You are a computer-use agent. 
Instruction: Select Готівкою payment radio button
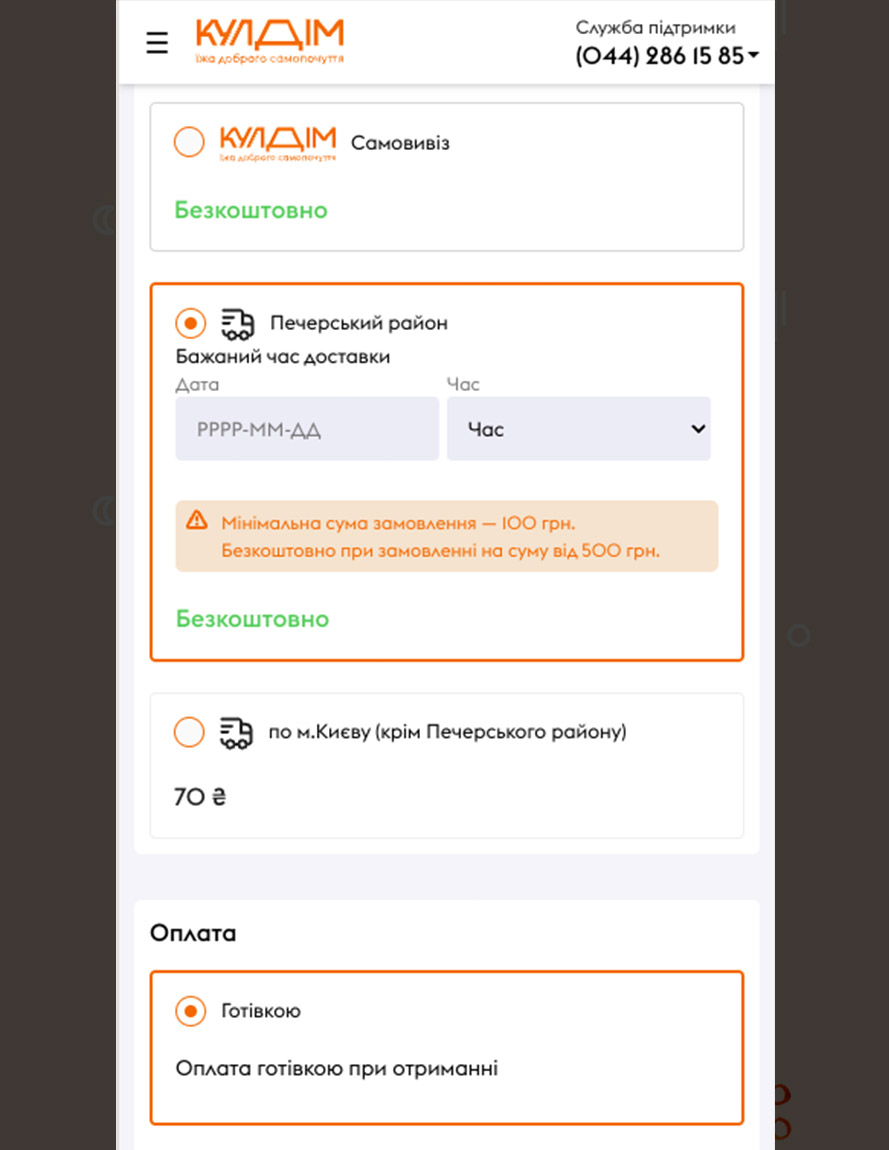click(x=190, y=1011)
